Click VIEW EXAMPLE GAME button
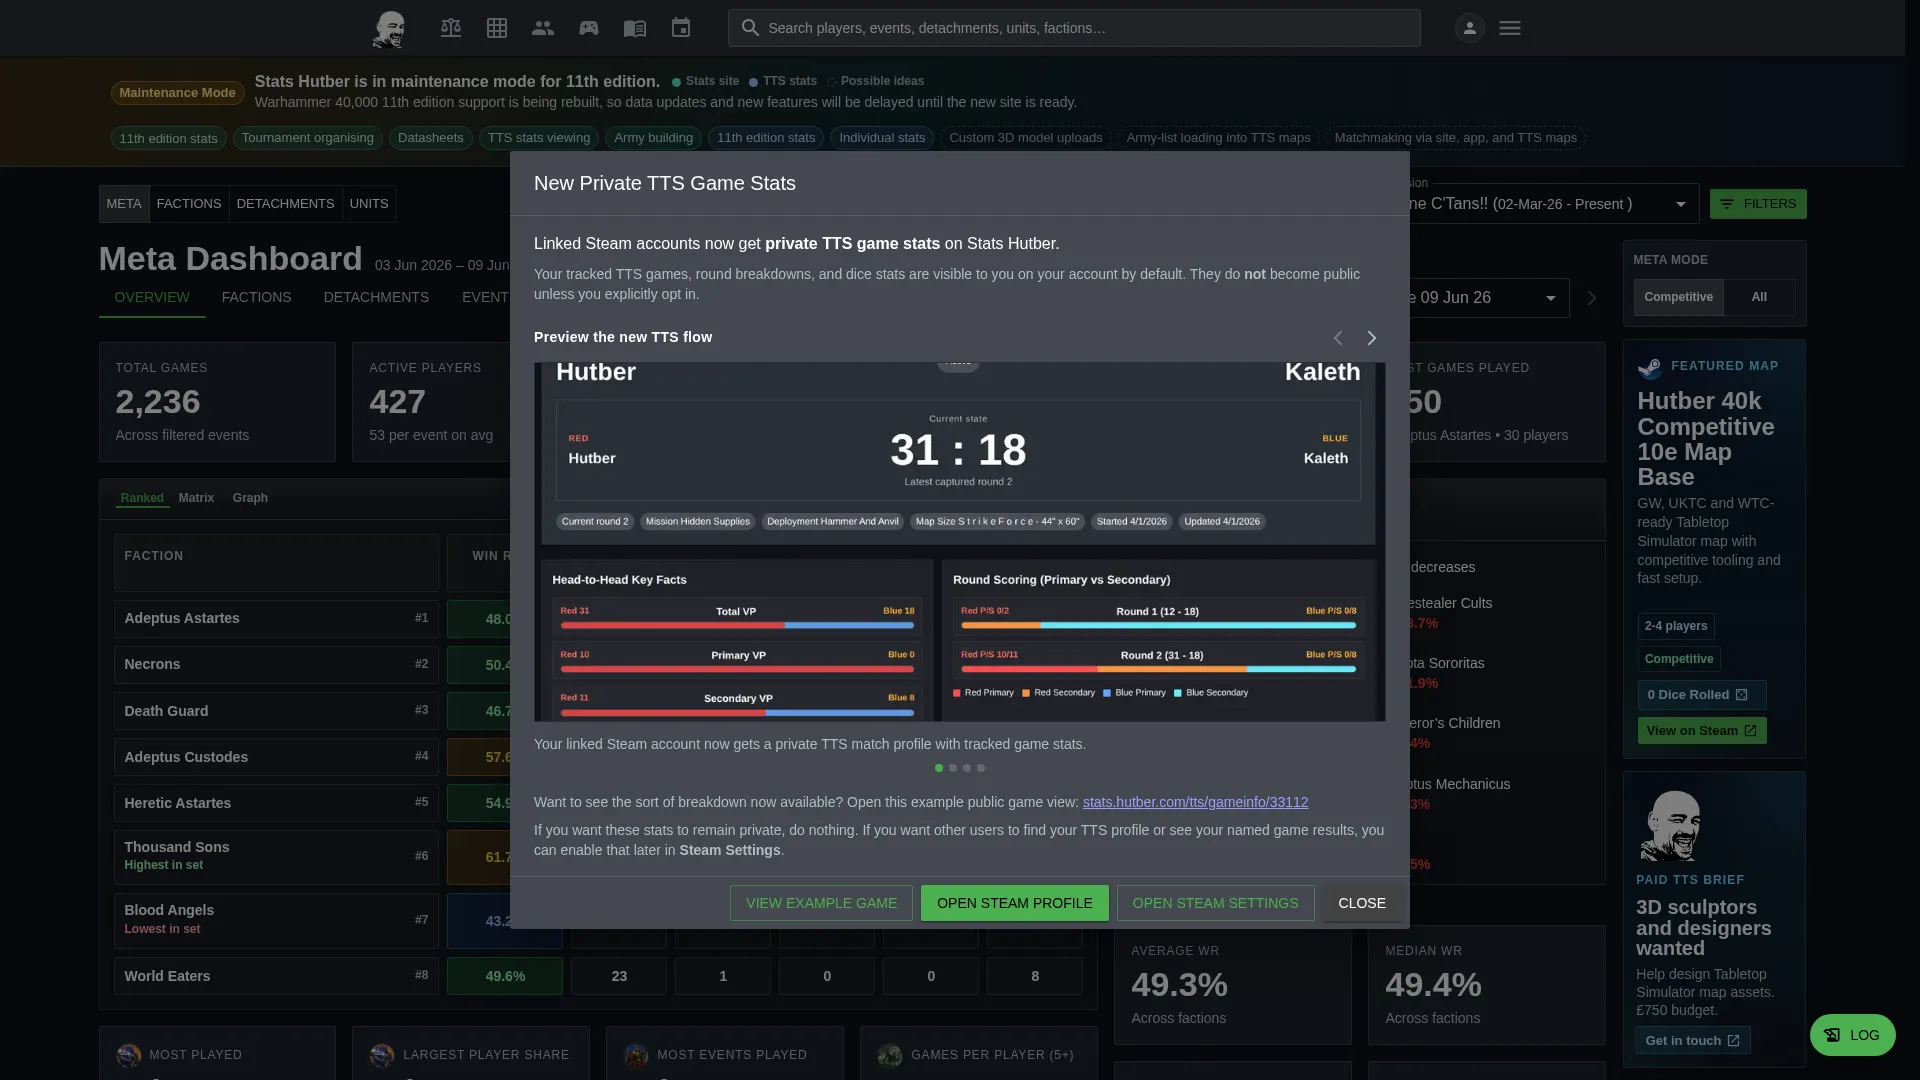Viewport: 1920px width, 1080px height. point(821,903)
